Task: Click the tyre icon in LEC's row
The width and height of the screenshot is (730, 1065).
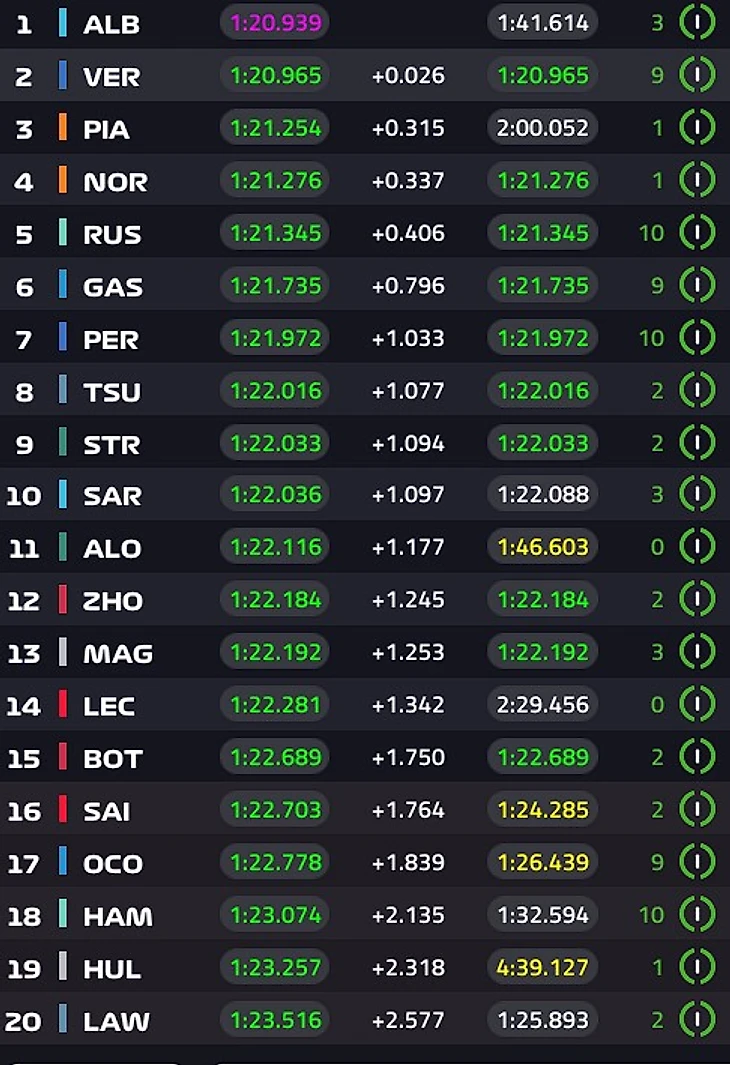Action: click(697, 704)
